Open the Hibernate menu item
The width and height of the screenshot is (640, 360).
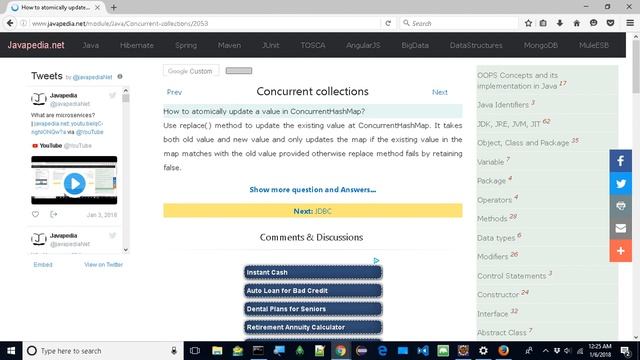[x=137, y=45]
